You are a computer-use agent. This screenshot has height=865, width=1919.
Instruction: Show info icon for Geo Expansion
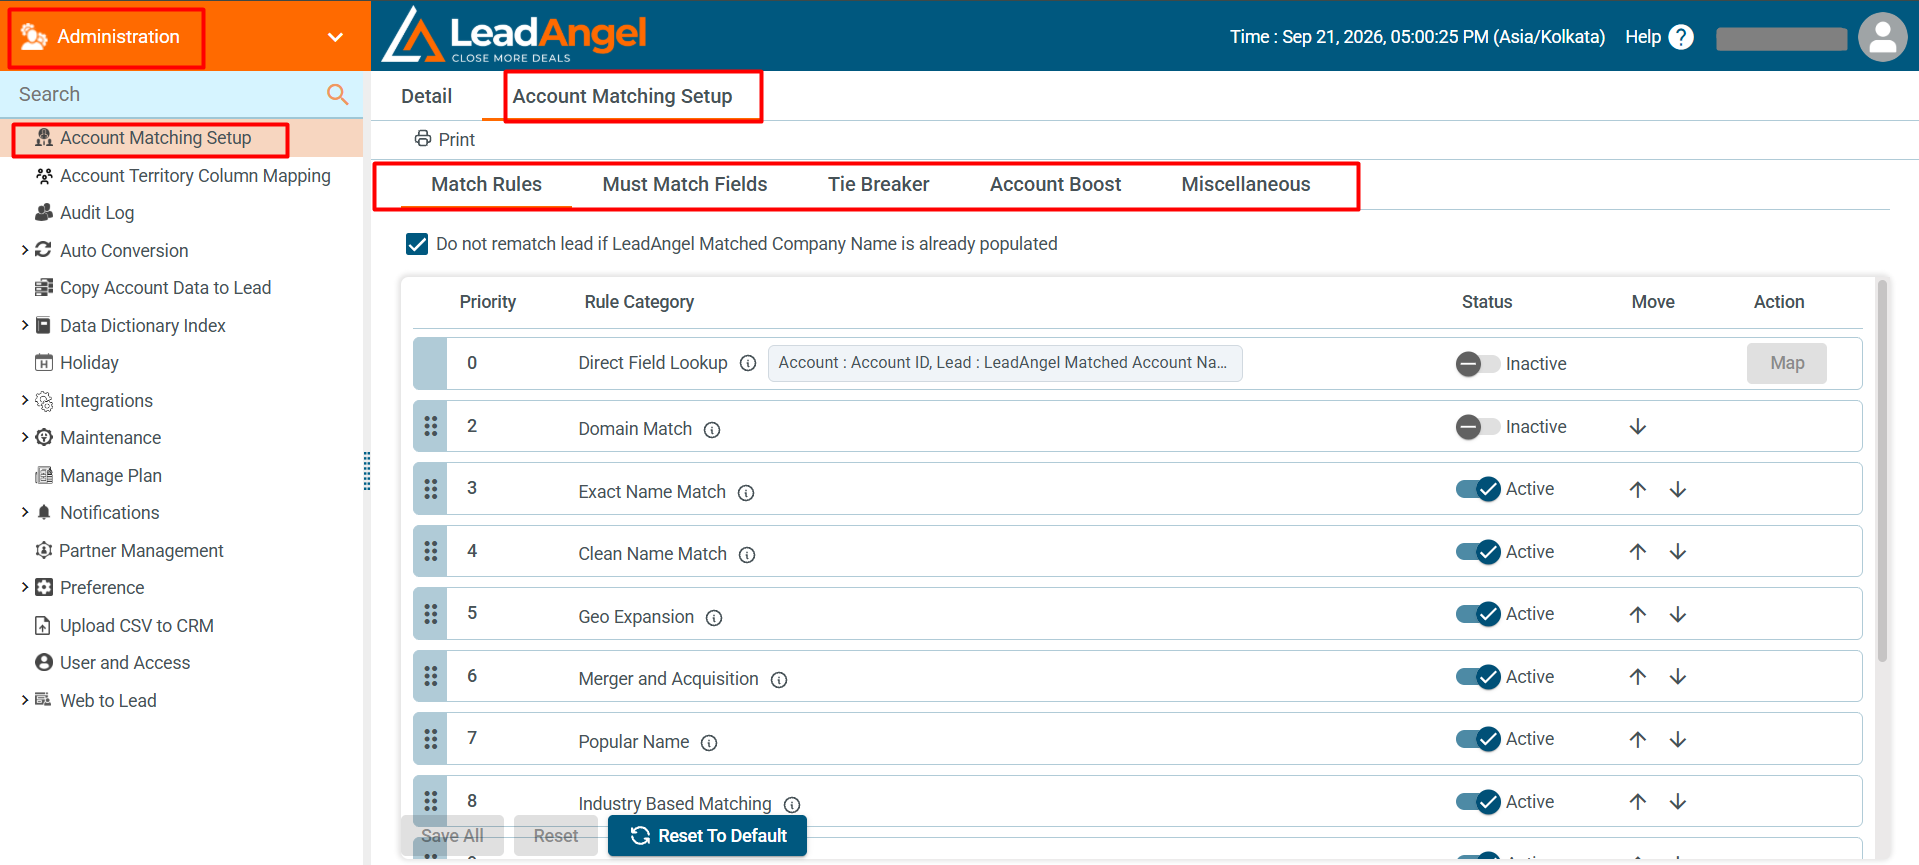point(714,618)
